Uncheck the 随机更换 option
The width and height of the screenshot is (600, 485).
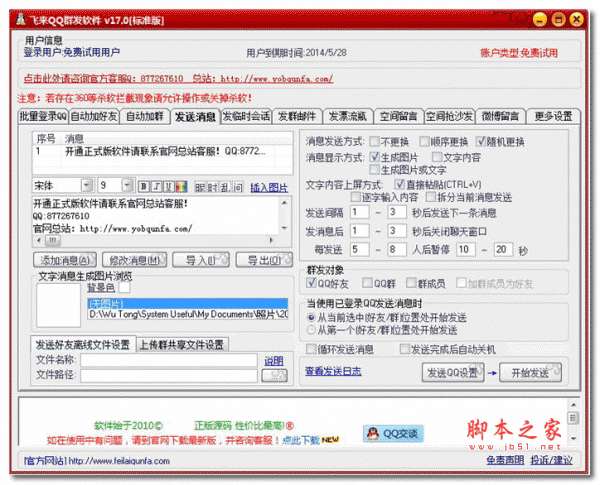[481, 142]
